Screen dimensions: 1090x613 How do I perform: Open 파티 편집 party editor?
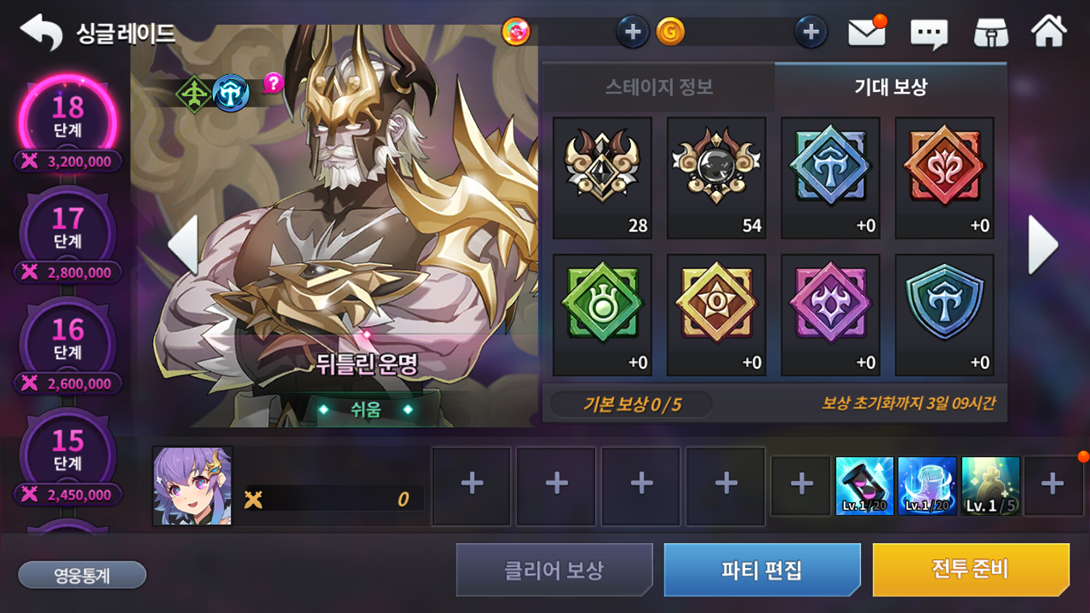point(762,570)
